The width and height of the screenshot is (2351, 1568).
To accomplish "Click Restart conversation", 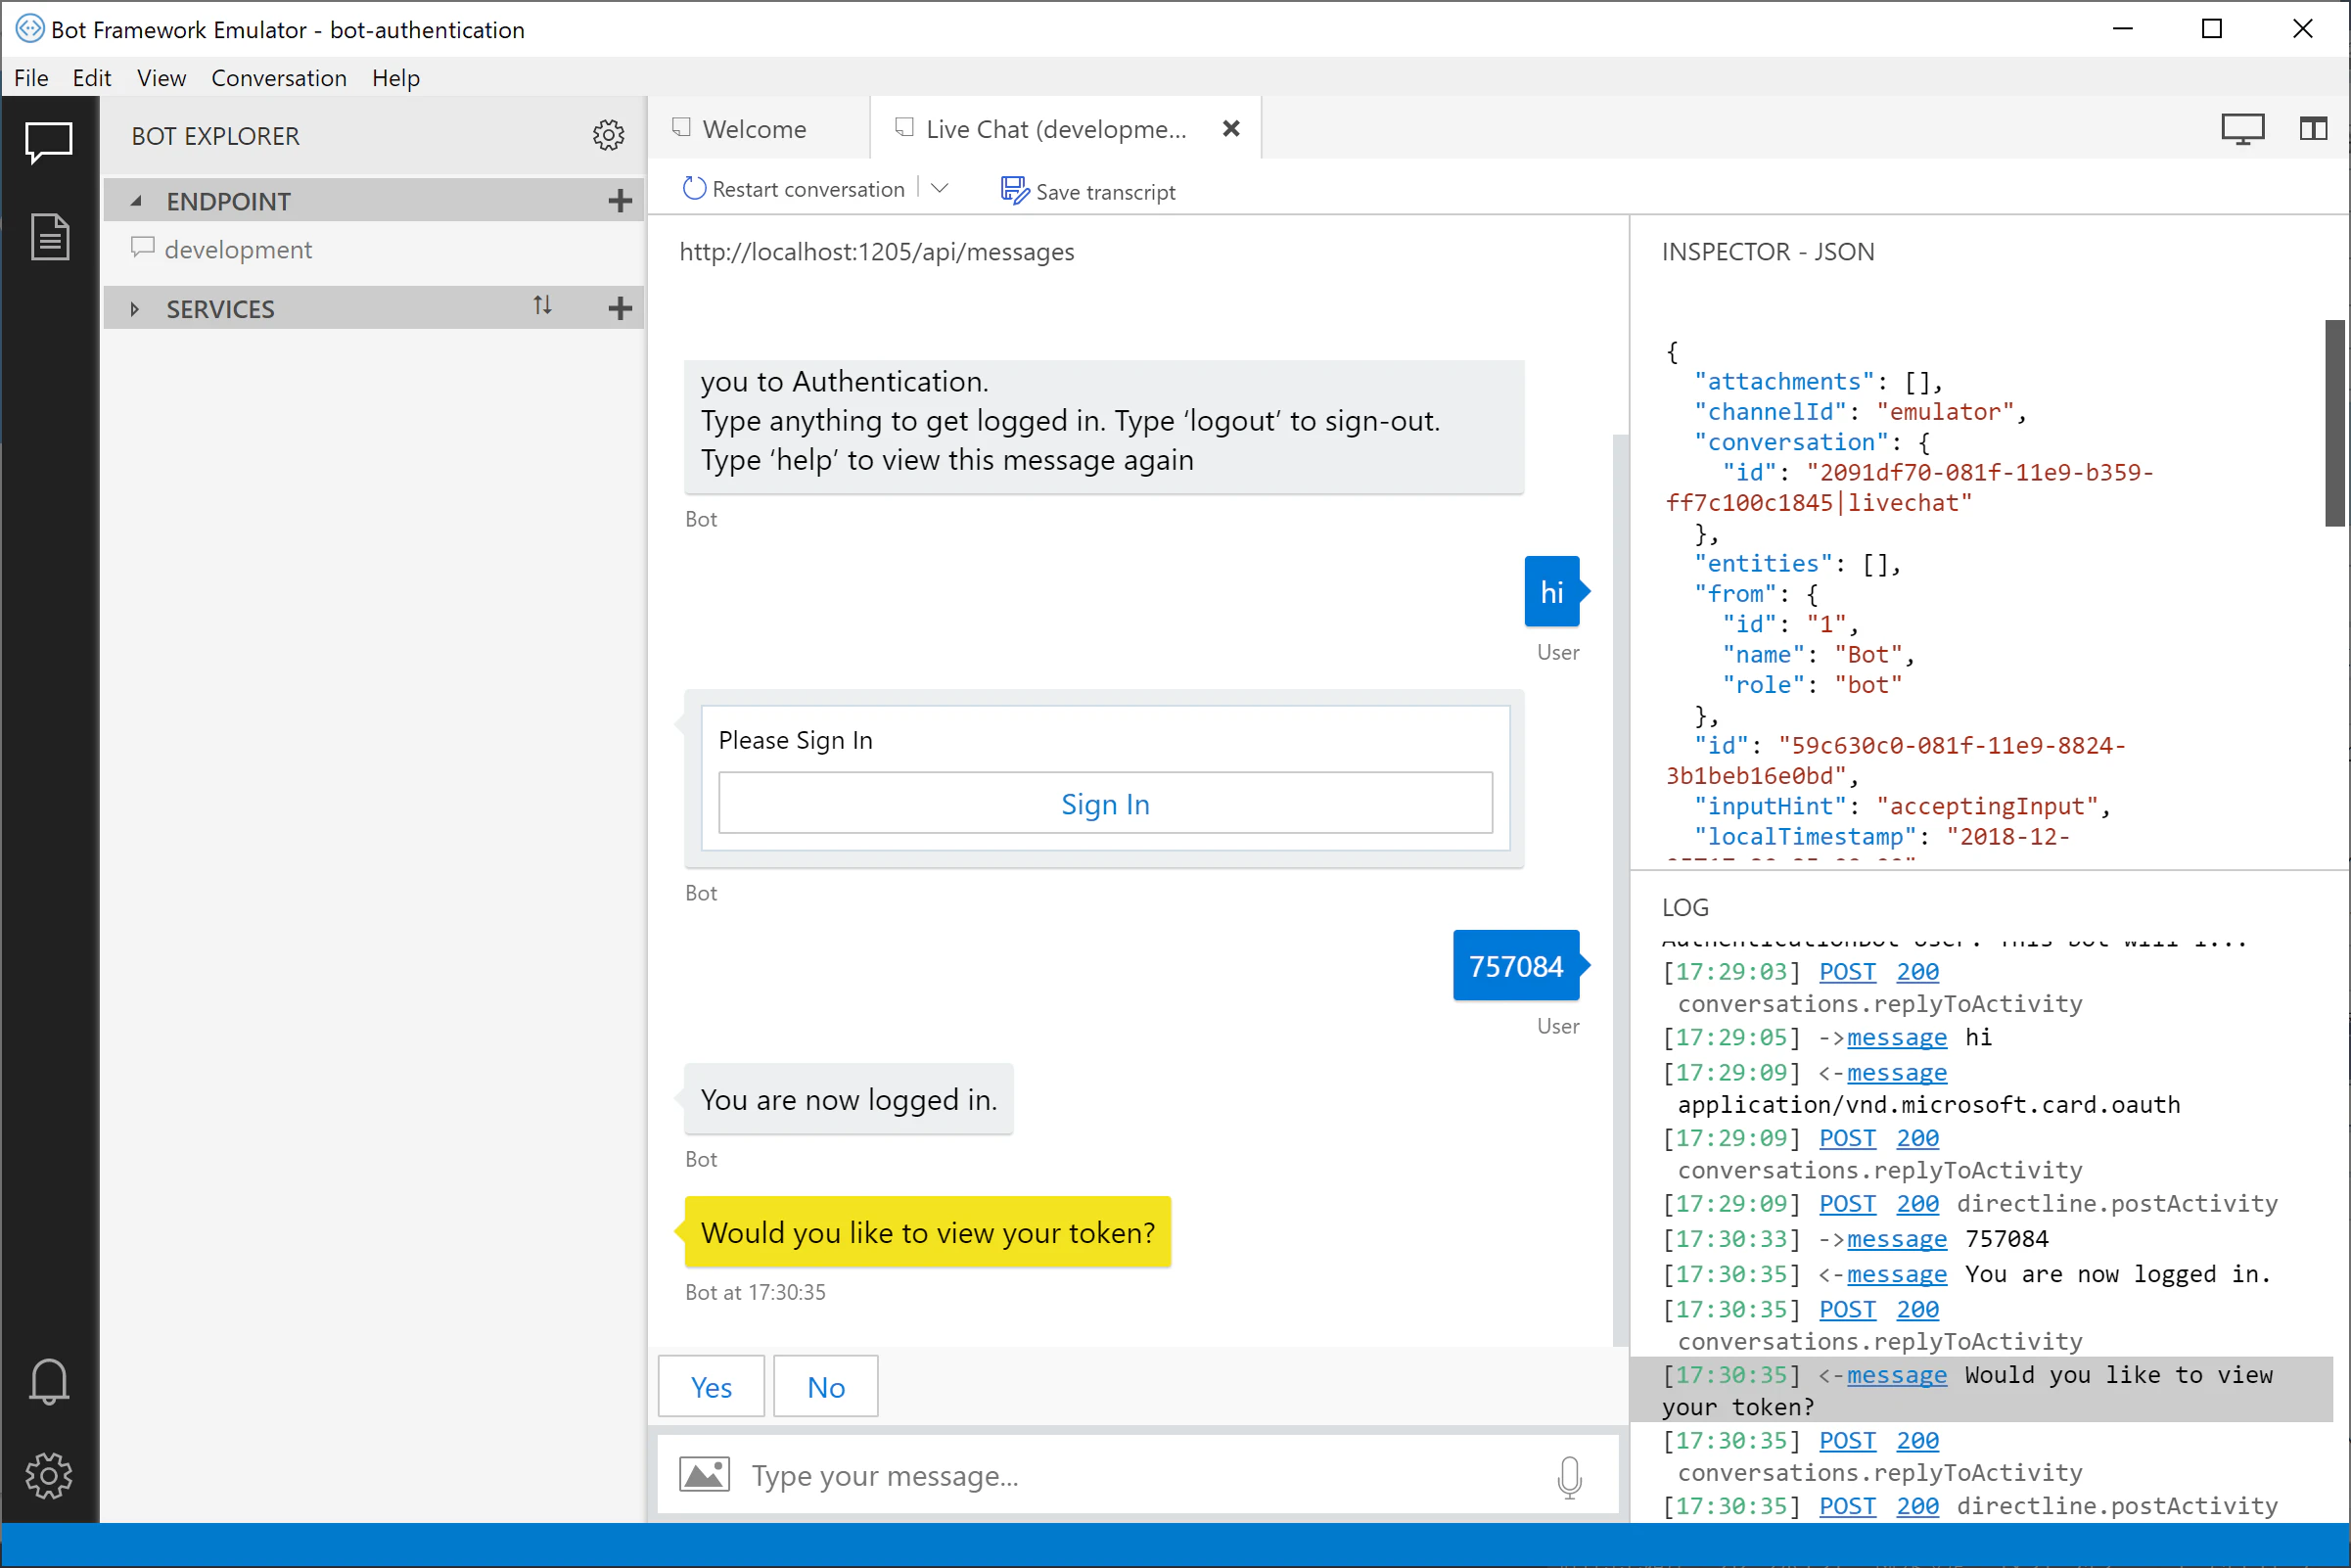I will point(794,189).
